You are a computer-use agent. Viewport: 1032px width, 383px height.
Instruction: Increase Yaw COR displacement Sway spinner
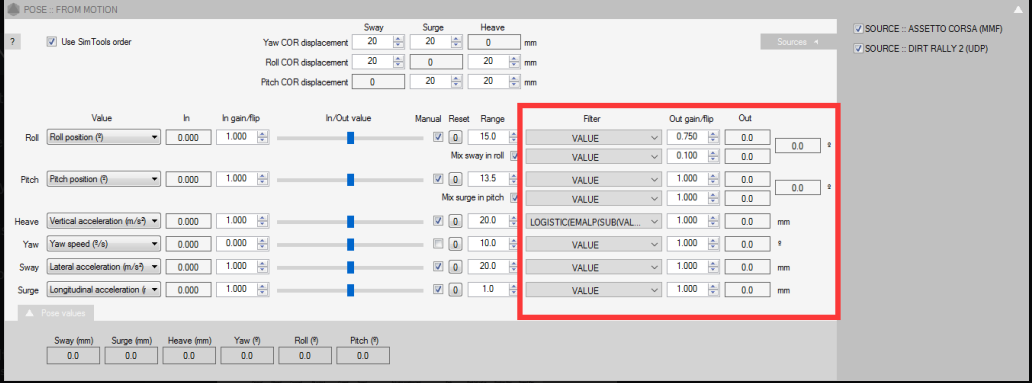[x=398, y=39]
